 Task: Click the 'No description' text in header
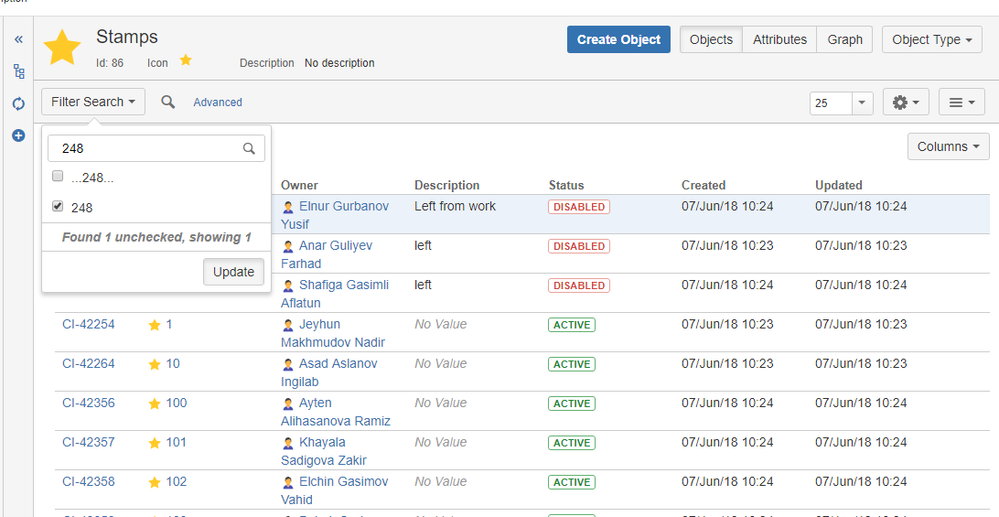[x=340, y=63]
